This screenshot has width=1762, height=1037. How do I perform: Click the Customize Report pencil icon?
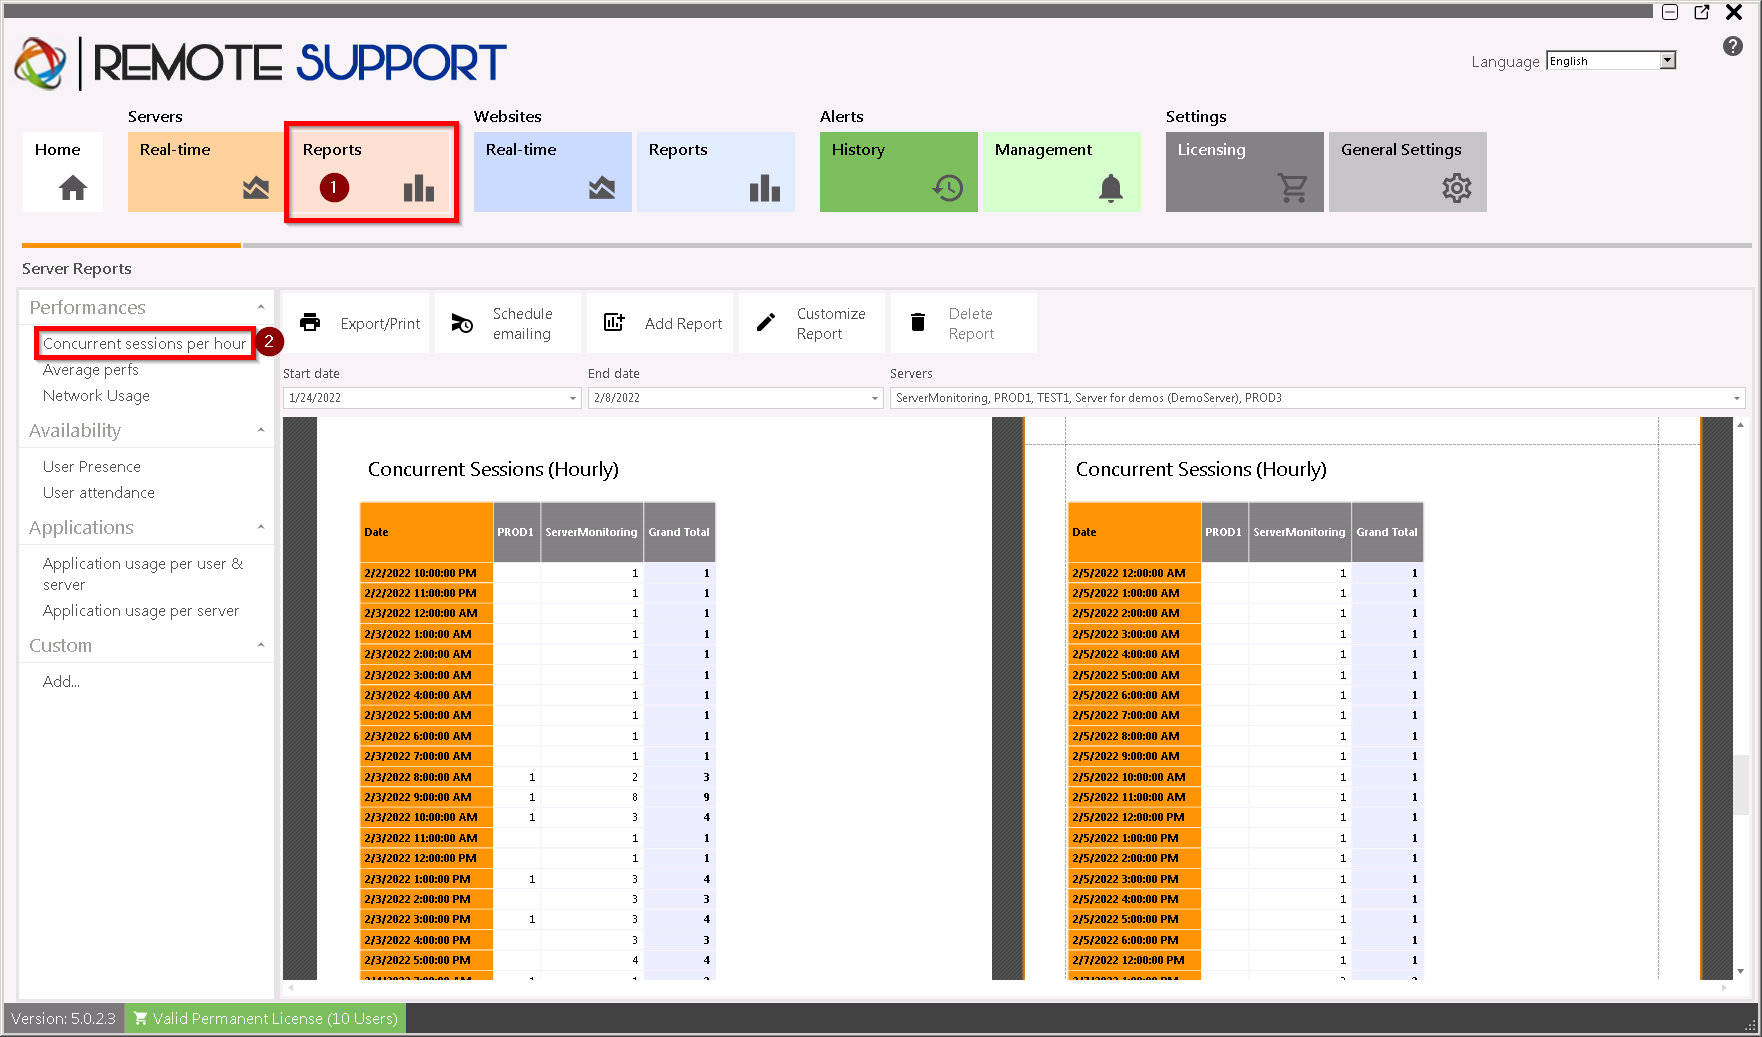[766, 322]
